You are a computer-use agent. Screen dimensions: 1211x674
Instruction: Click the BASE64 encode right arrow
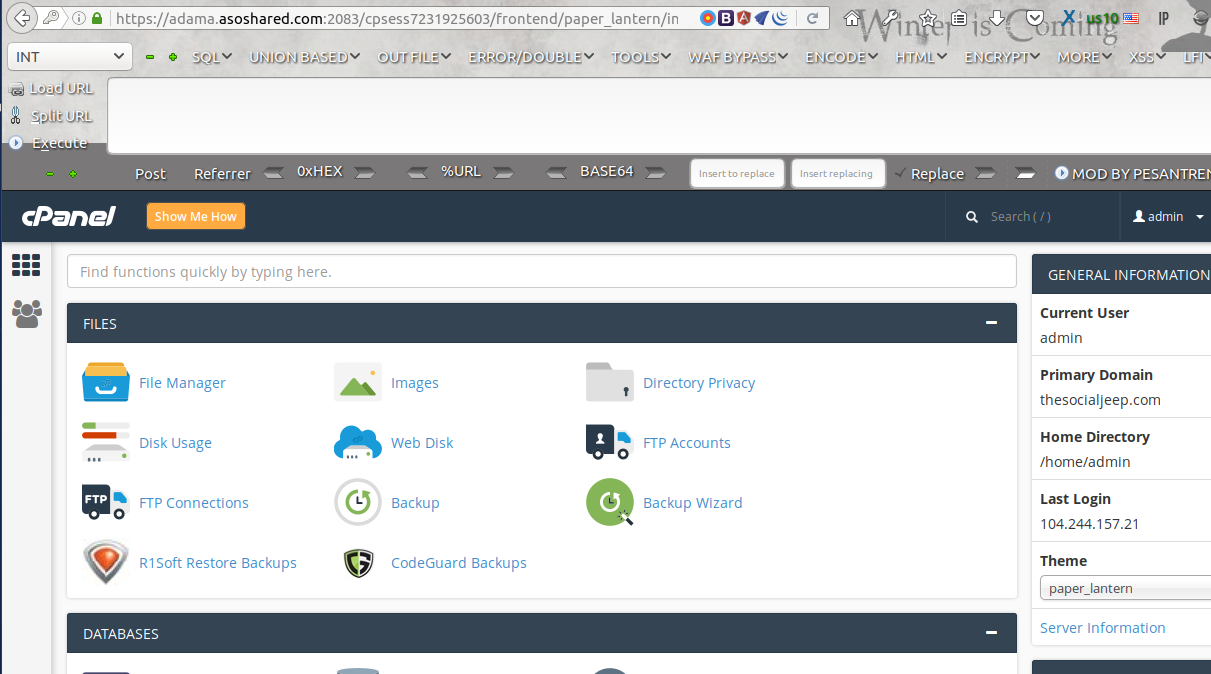tap(655, 173)
